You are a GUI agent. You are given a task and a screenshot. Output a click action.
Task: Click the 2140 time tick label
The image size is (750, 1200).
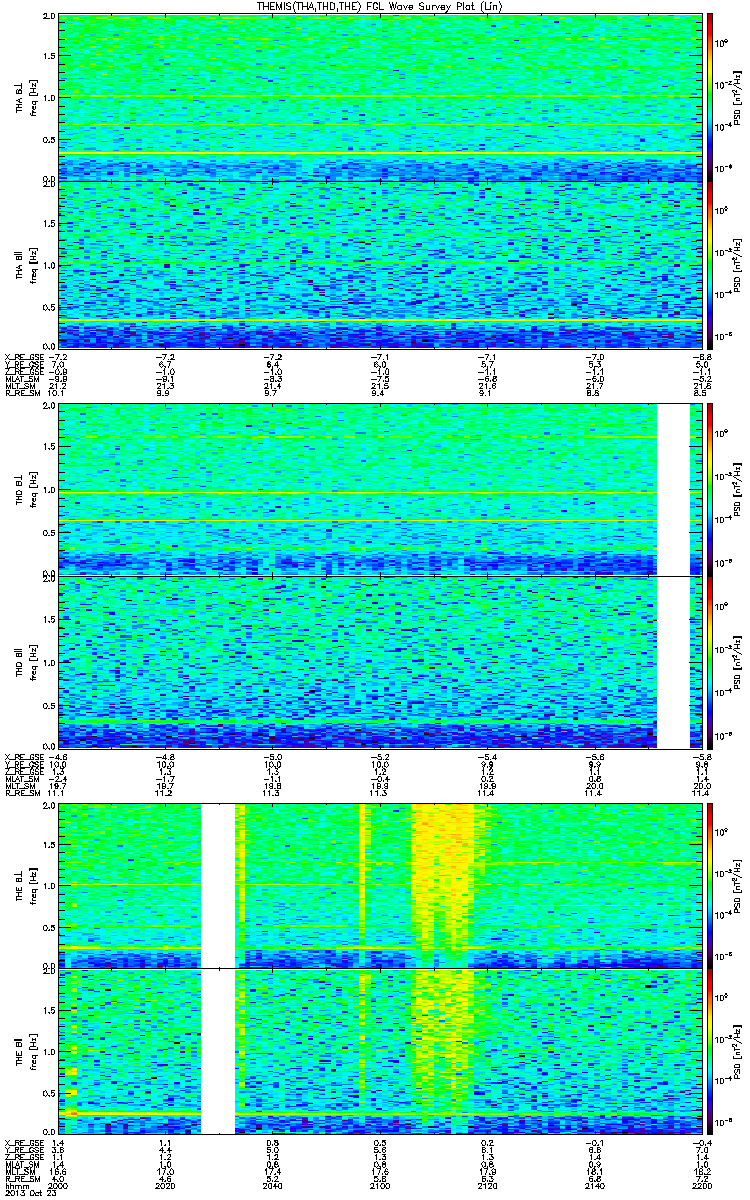click(594, 1185)
